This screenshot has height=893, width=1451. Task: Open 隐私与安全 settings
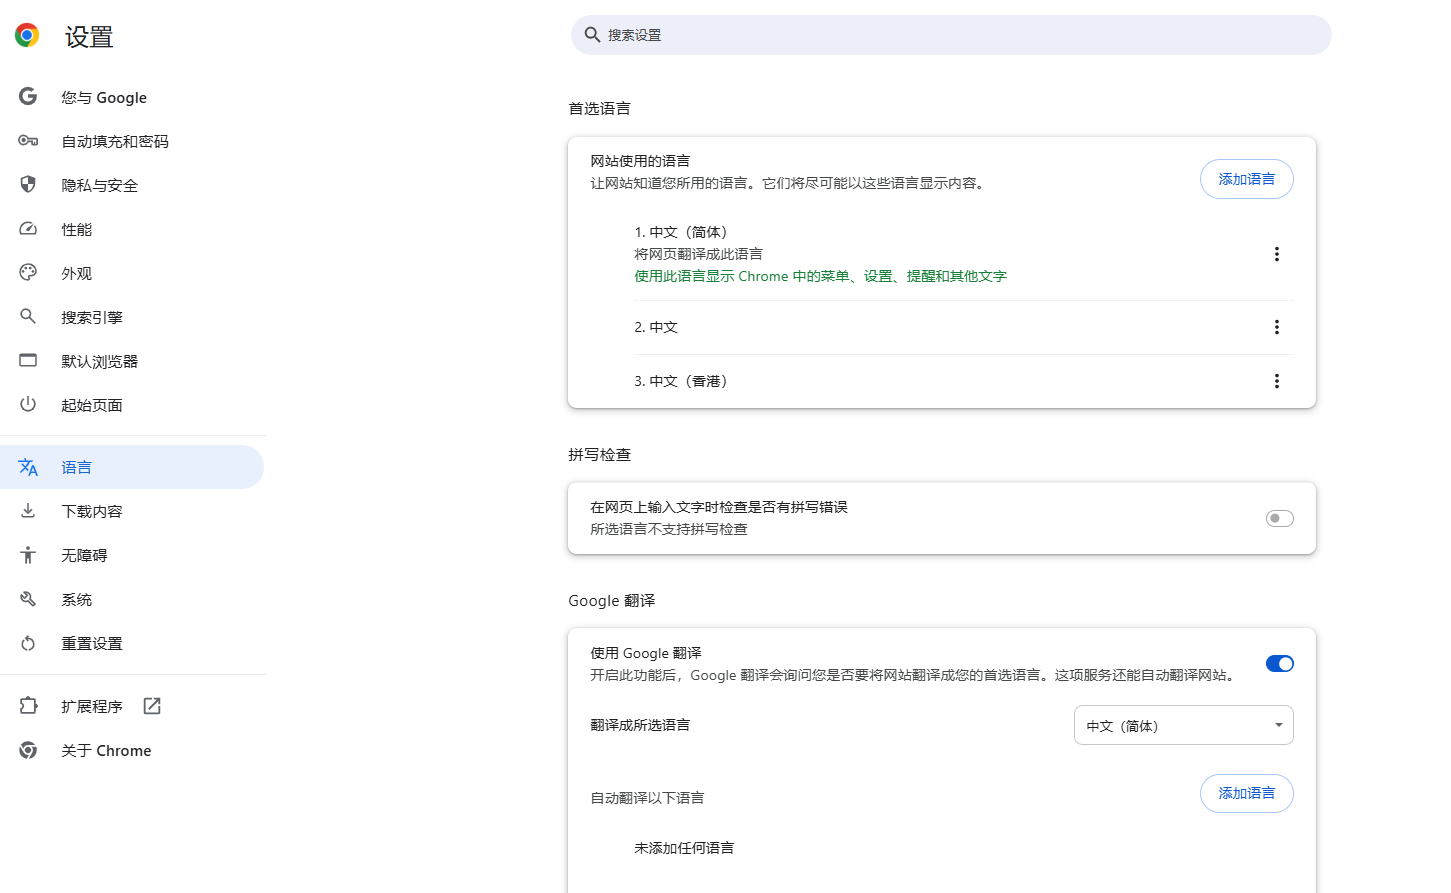click(132, 185)
